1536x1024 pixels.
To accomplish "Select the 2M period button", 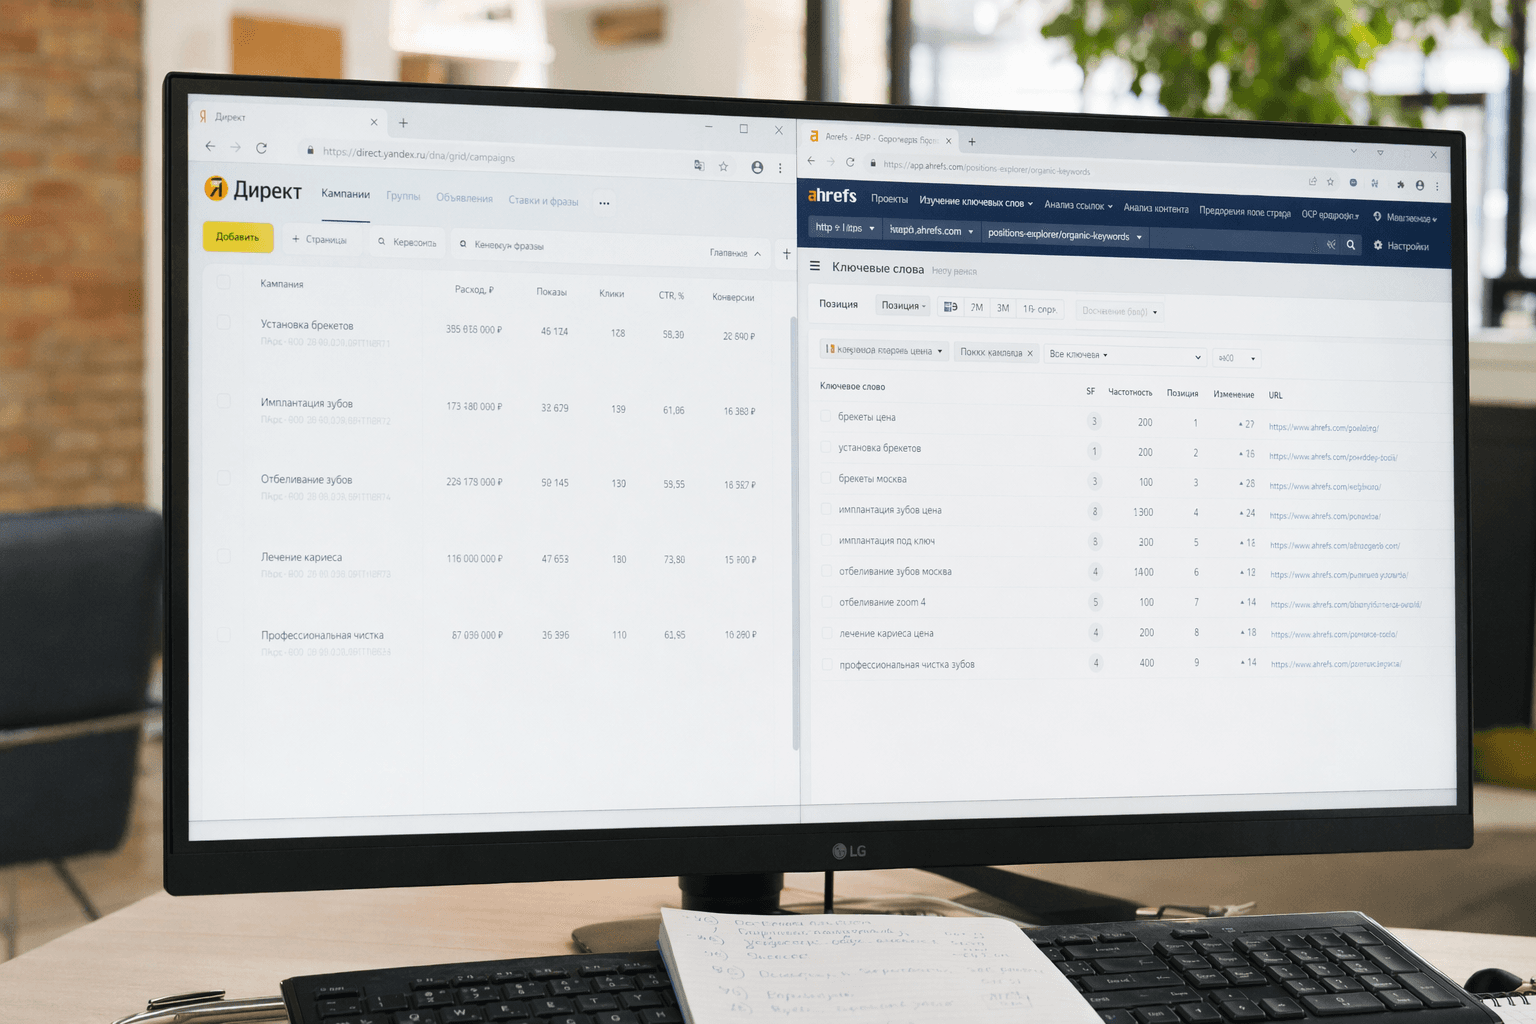I will 977,308.
